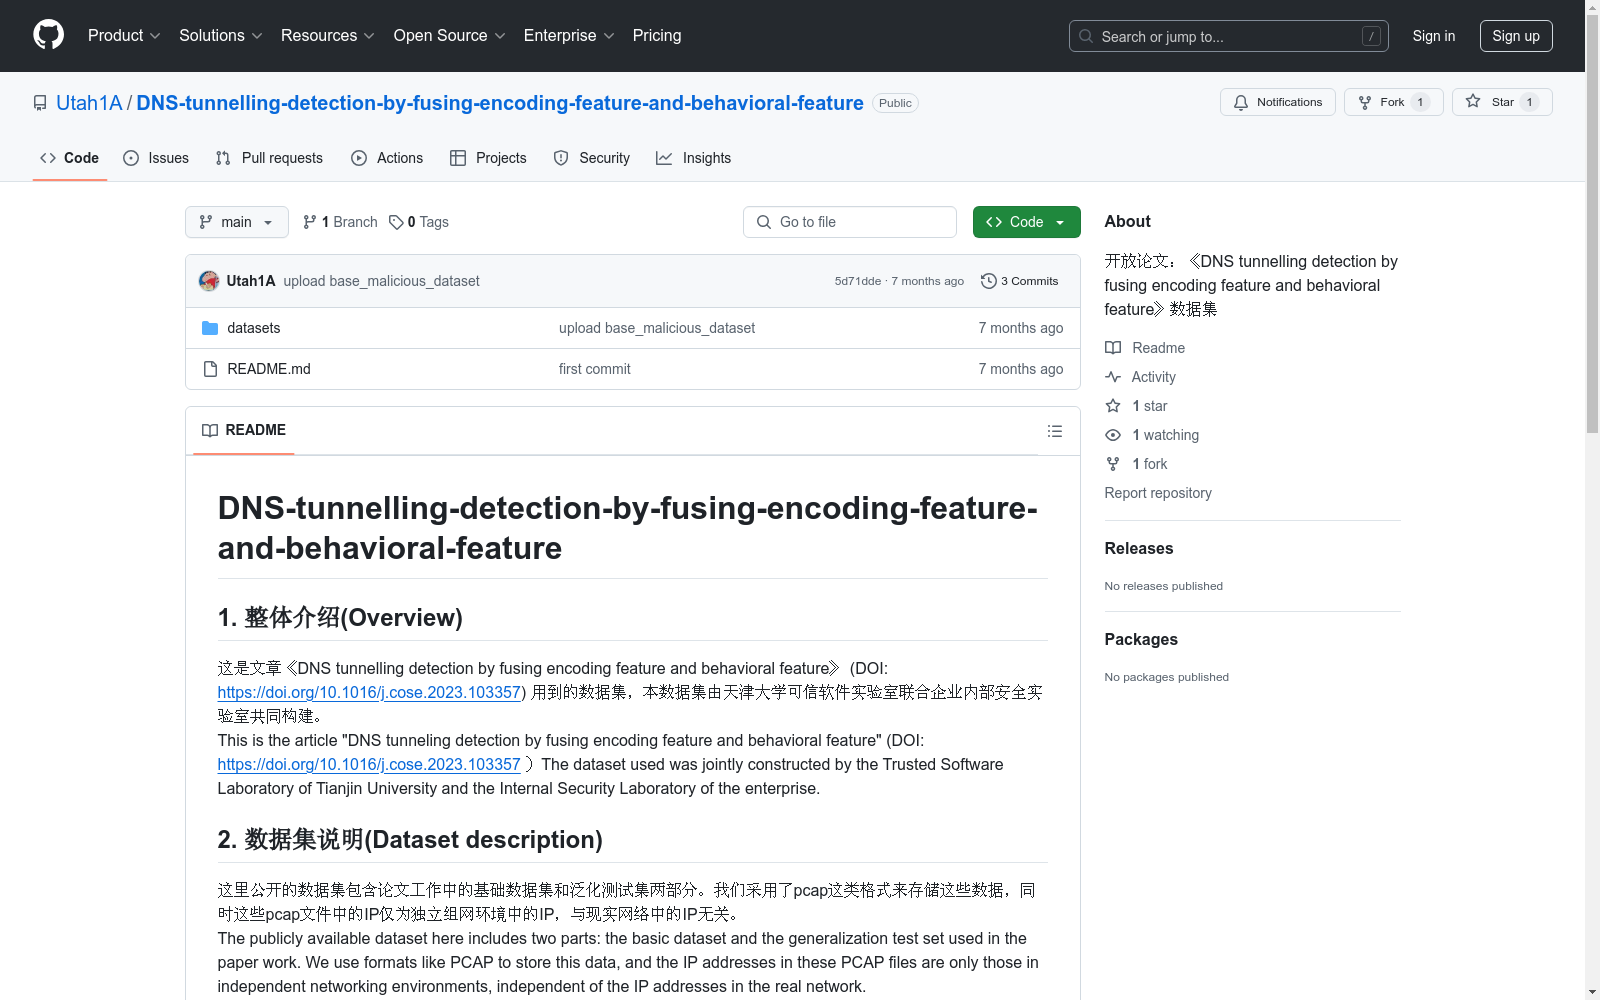Click inside the Go to file field

[849, 222]
